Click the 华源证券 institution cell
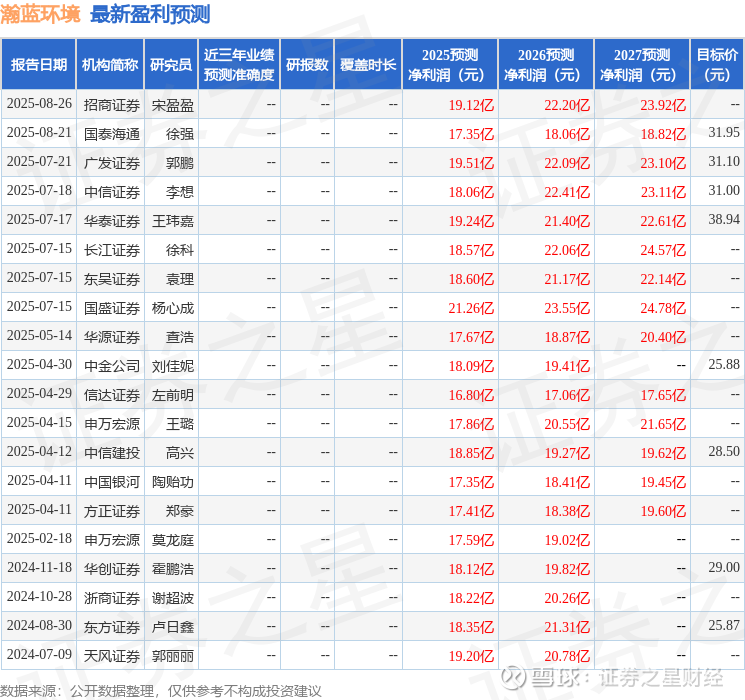Screen dimensions: 745x700 pos(112,336)
